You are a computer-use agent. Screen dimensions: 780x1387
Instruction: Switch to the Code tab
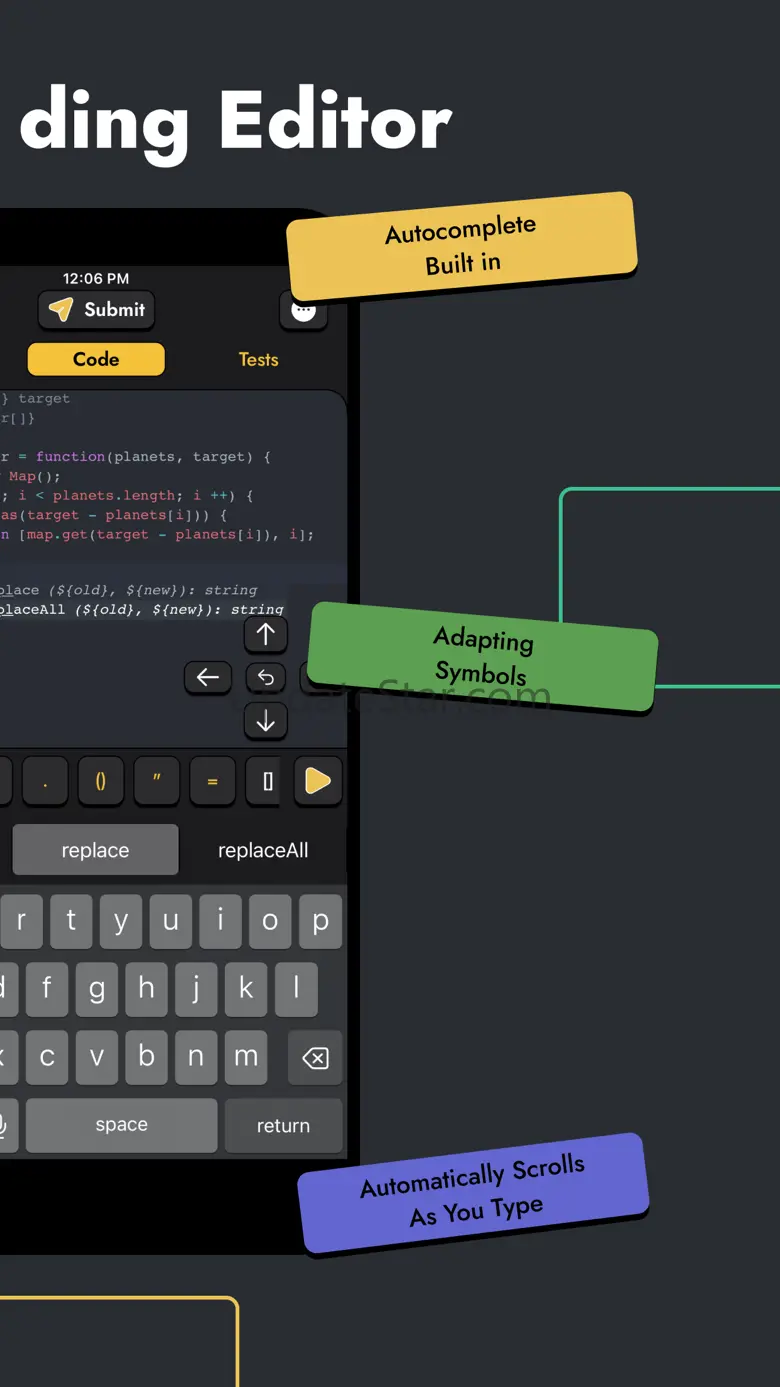(x=96, y=359)
